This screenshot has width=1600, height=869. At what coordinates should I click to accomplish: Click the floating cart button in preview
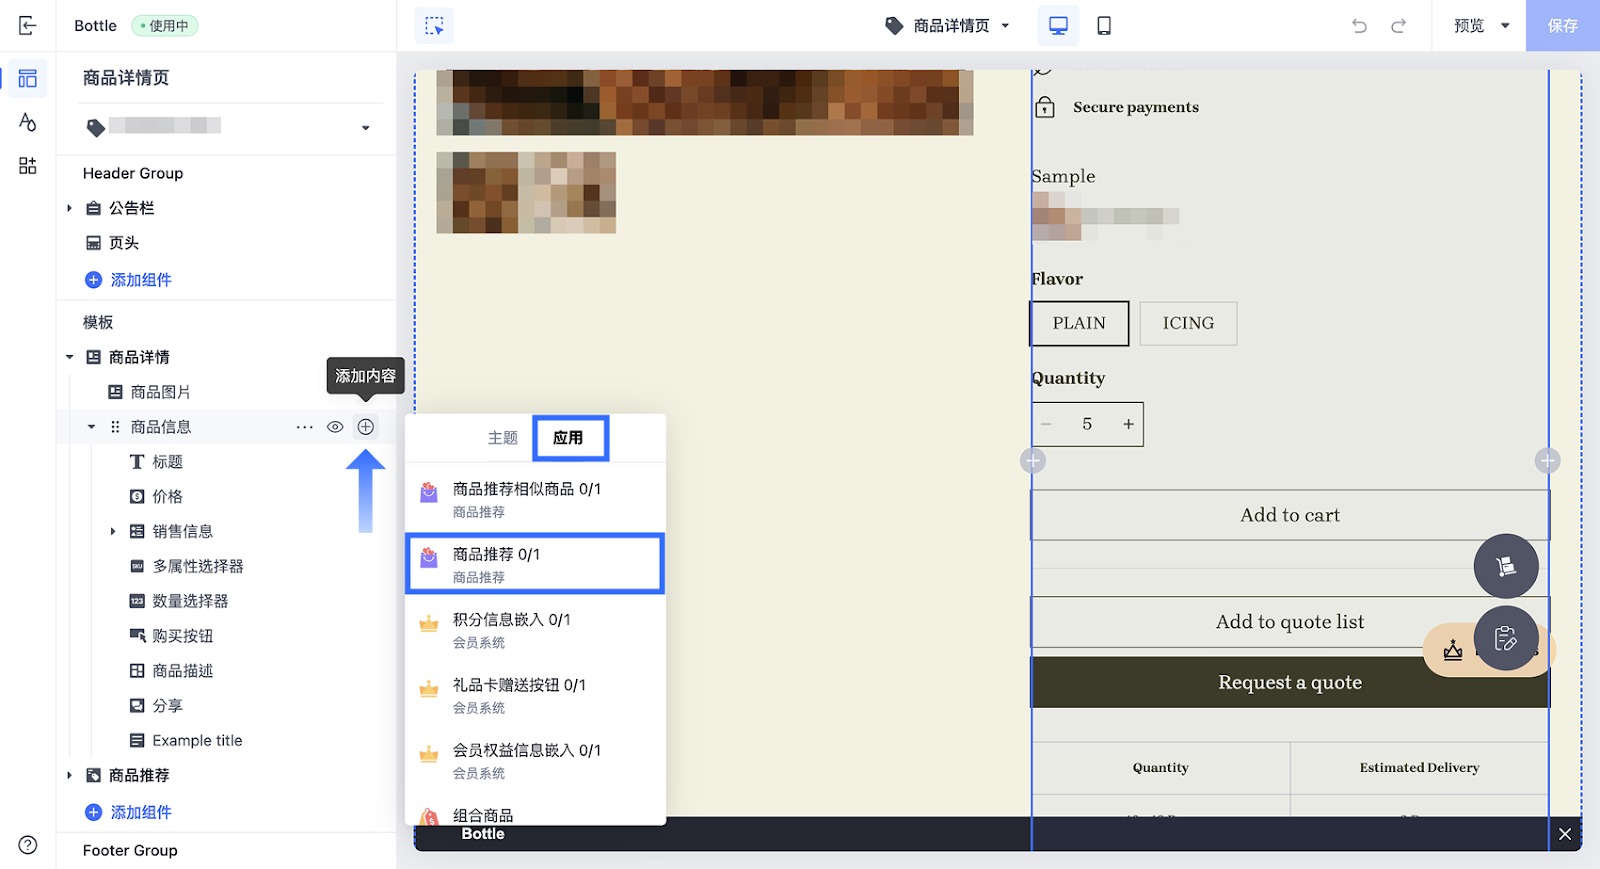pos(1506,567)
